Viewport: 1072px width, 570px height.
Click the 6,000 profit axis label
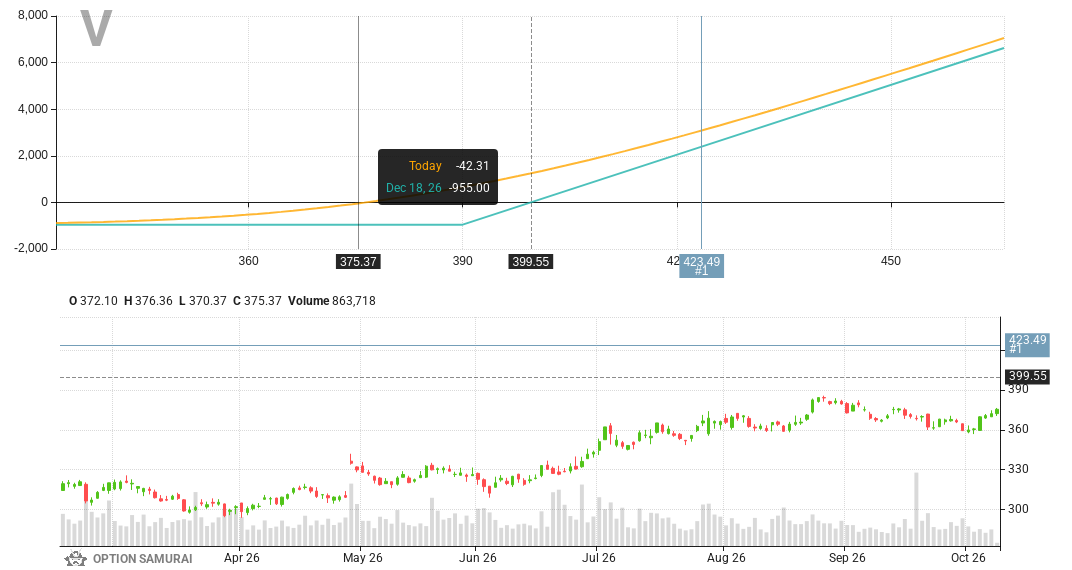(32, 62)
